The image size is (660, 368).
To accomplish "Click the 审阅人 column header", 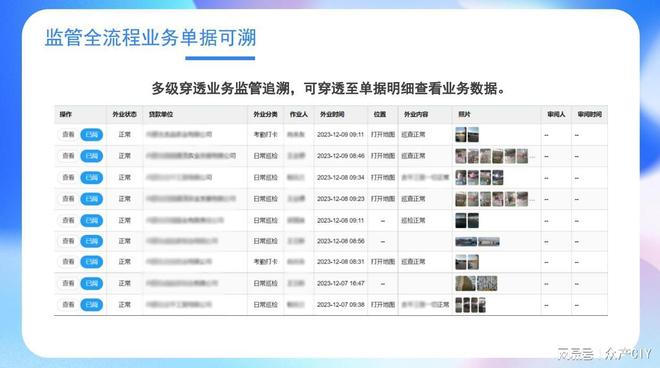I will [556, 115].
